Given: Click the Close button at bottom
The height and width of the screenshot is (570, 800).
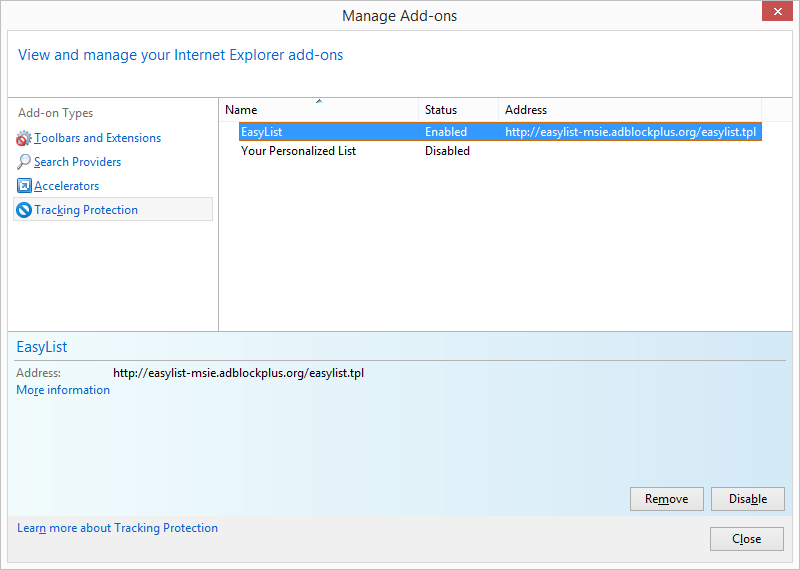Looking at the screenshot, I should [x=746, y=539].
